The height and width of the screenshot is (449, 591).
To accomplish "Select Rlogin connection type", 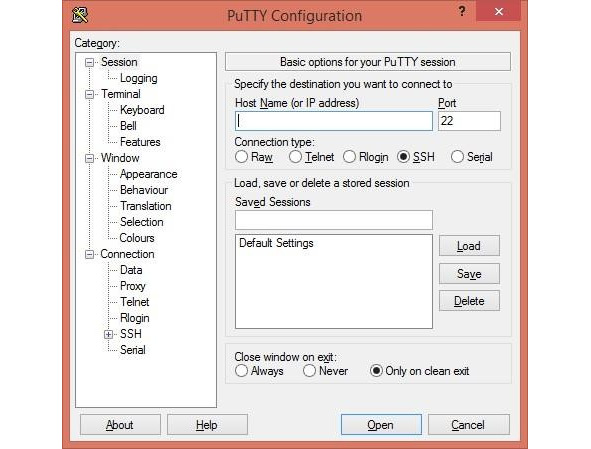I will [349, 157].
